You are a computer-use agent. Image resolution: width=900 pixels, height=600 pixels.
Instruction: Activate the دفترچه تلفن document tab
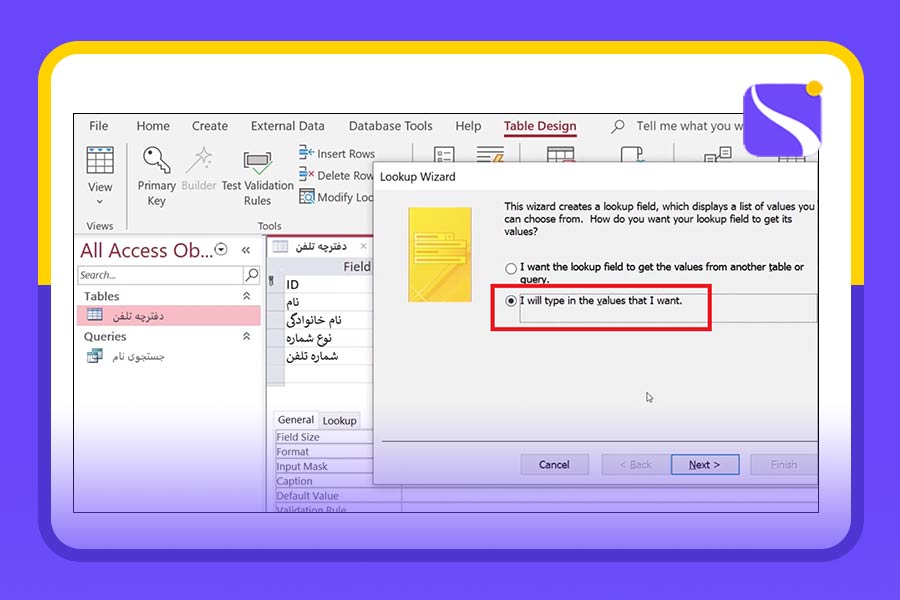tap(320, 246)
